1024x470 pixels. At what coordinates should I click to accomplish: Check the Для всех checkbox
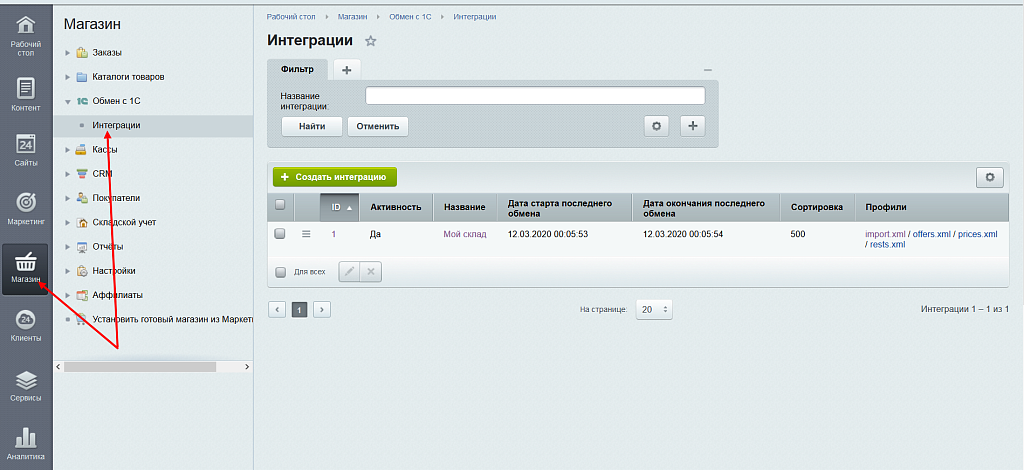280,271
